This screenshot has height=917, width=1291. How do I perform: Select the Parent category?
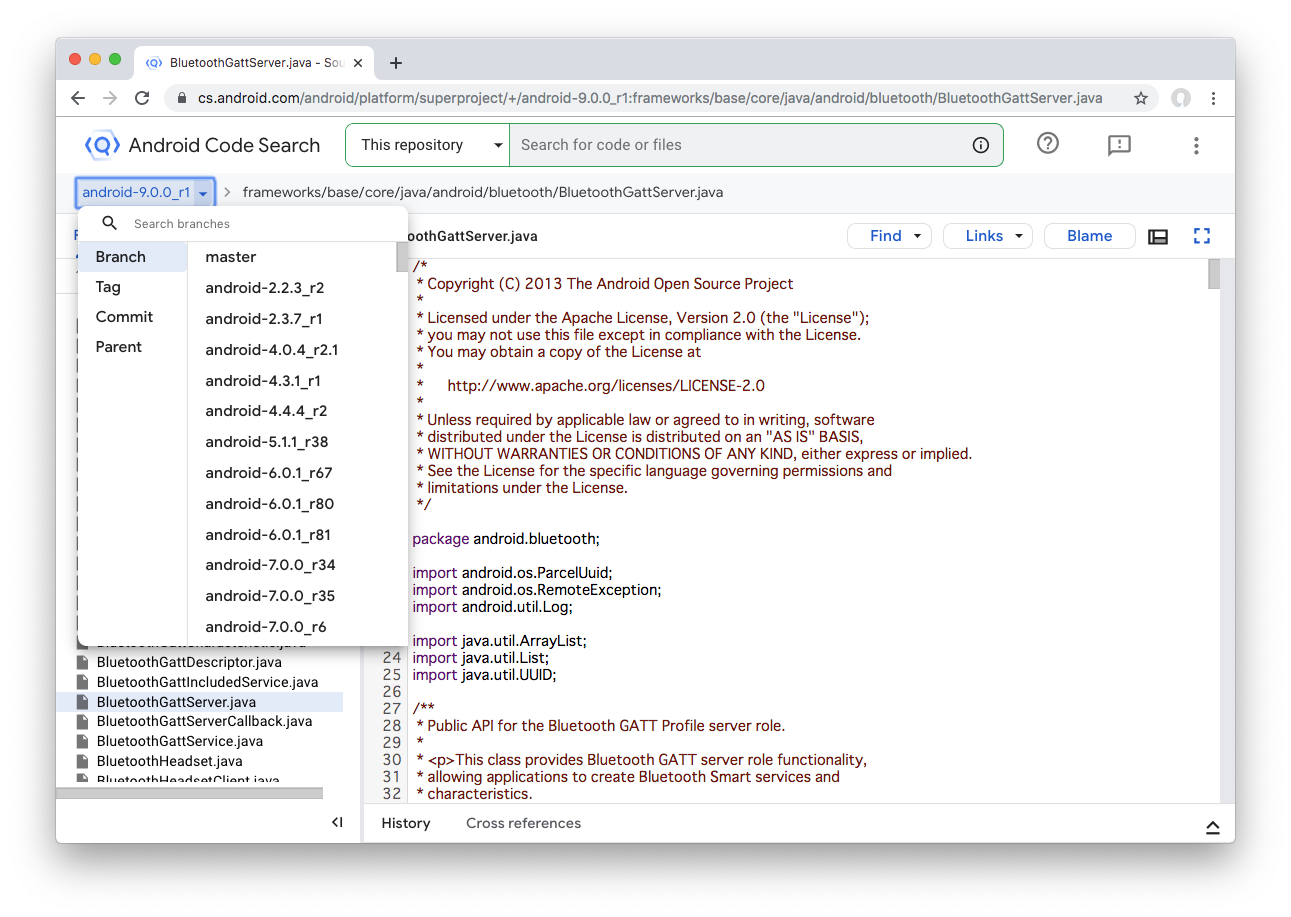click(x=132, y=347)
